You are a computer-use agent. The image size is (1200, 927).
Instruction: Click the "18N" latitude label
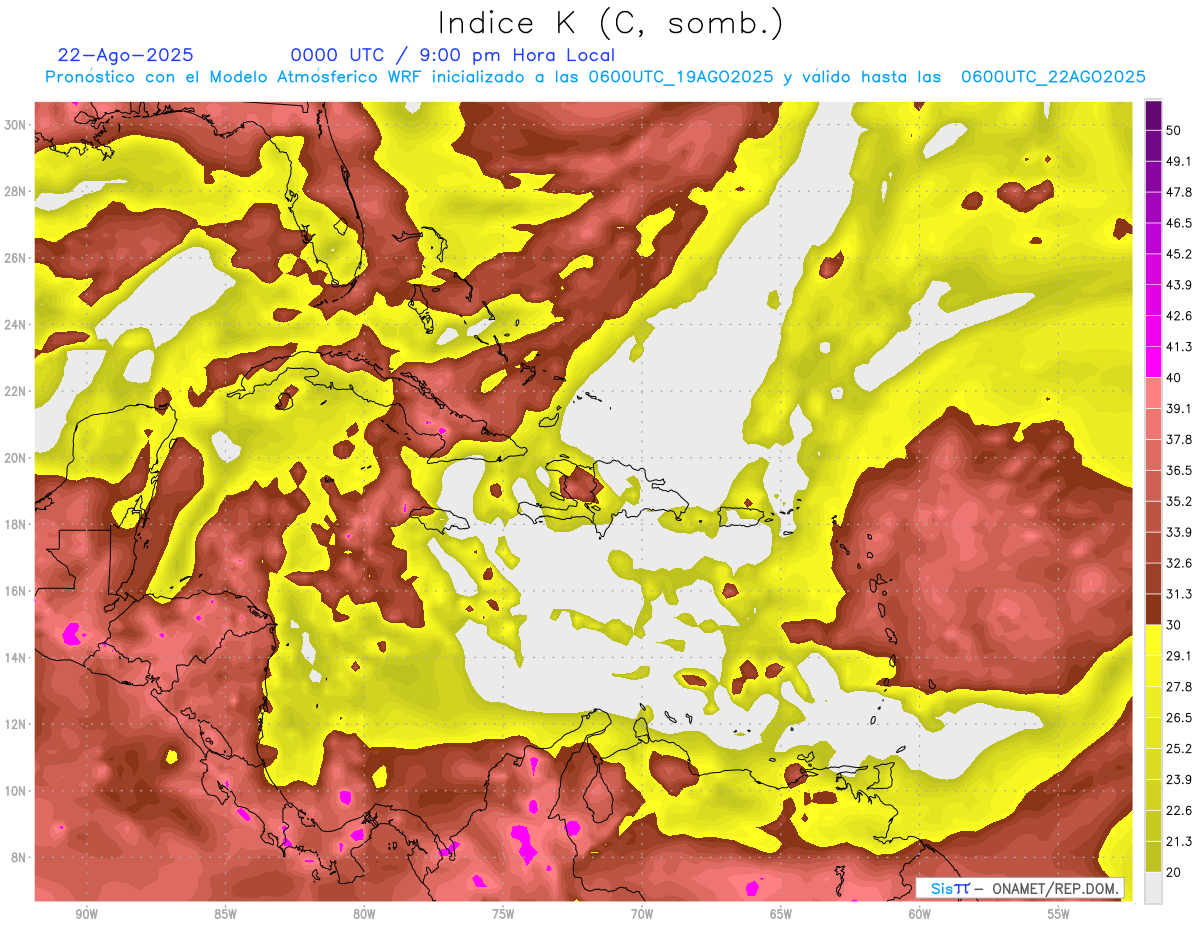16,524
